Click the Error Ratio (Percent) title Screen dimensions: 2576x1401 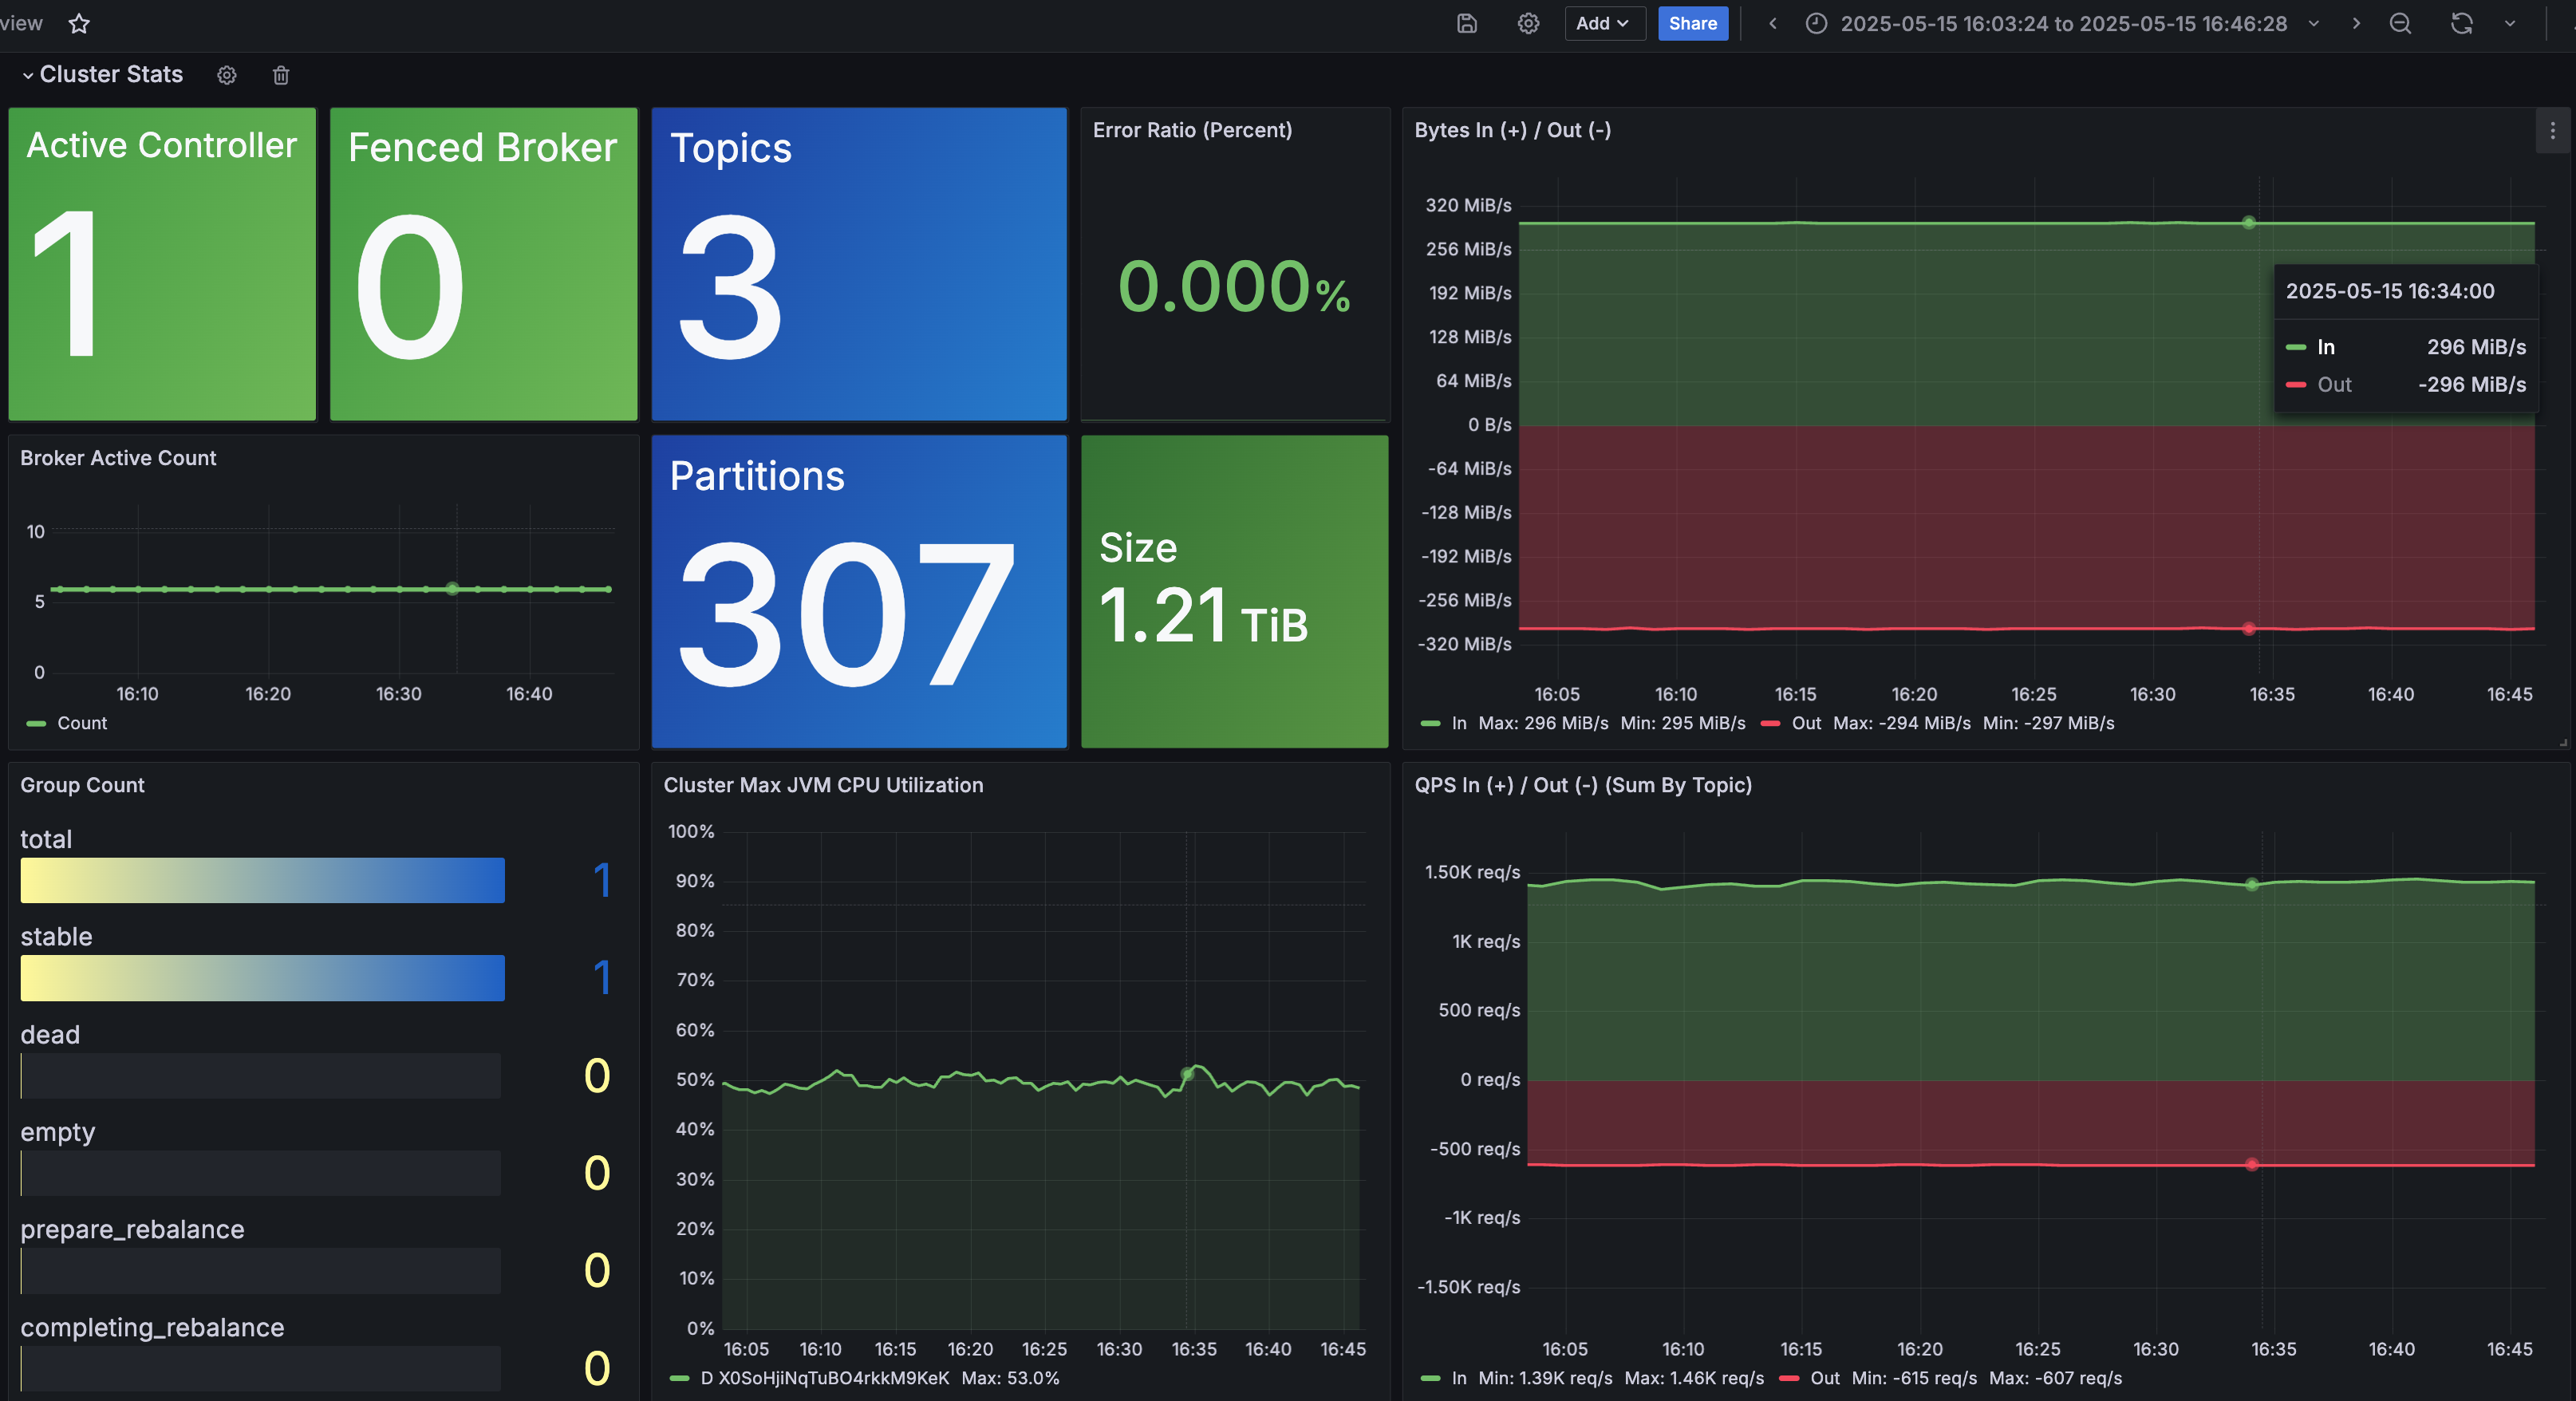[1192, 130]
